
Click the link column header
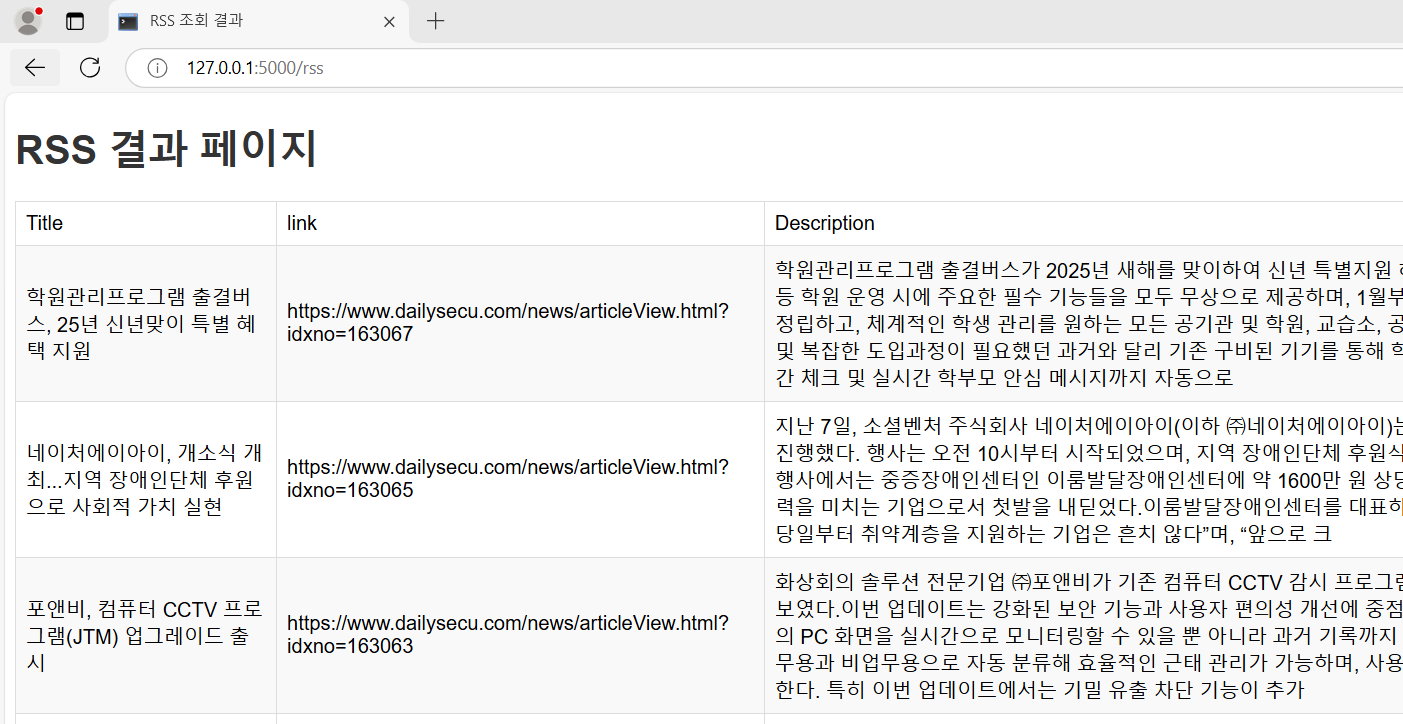520,223
